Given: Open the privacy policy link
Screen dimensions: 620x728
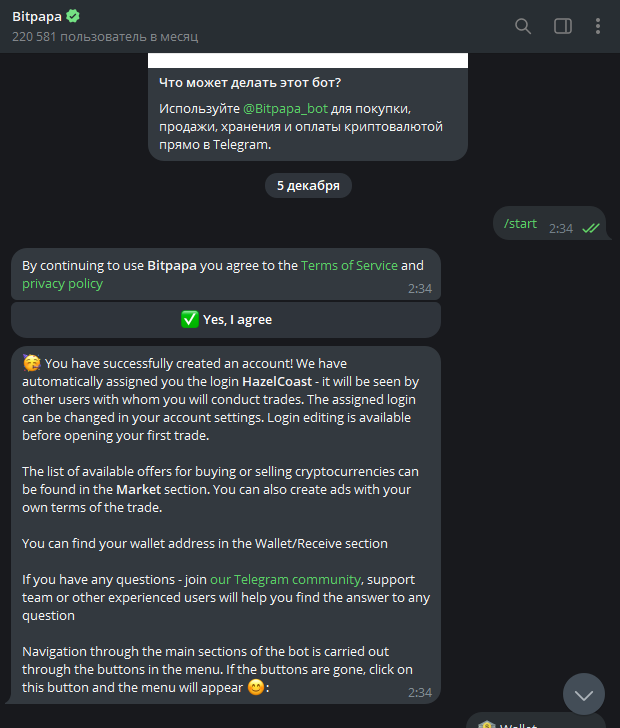Looking at the screenshot, I should [62, 283].
